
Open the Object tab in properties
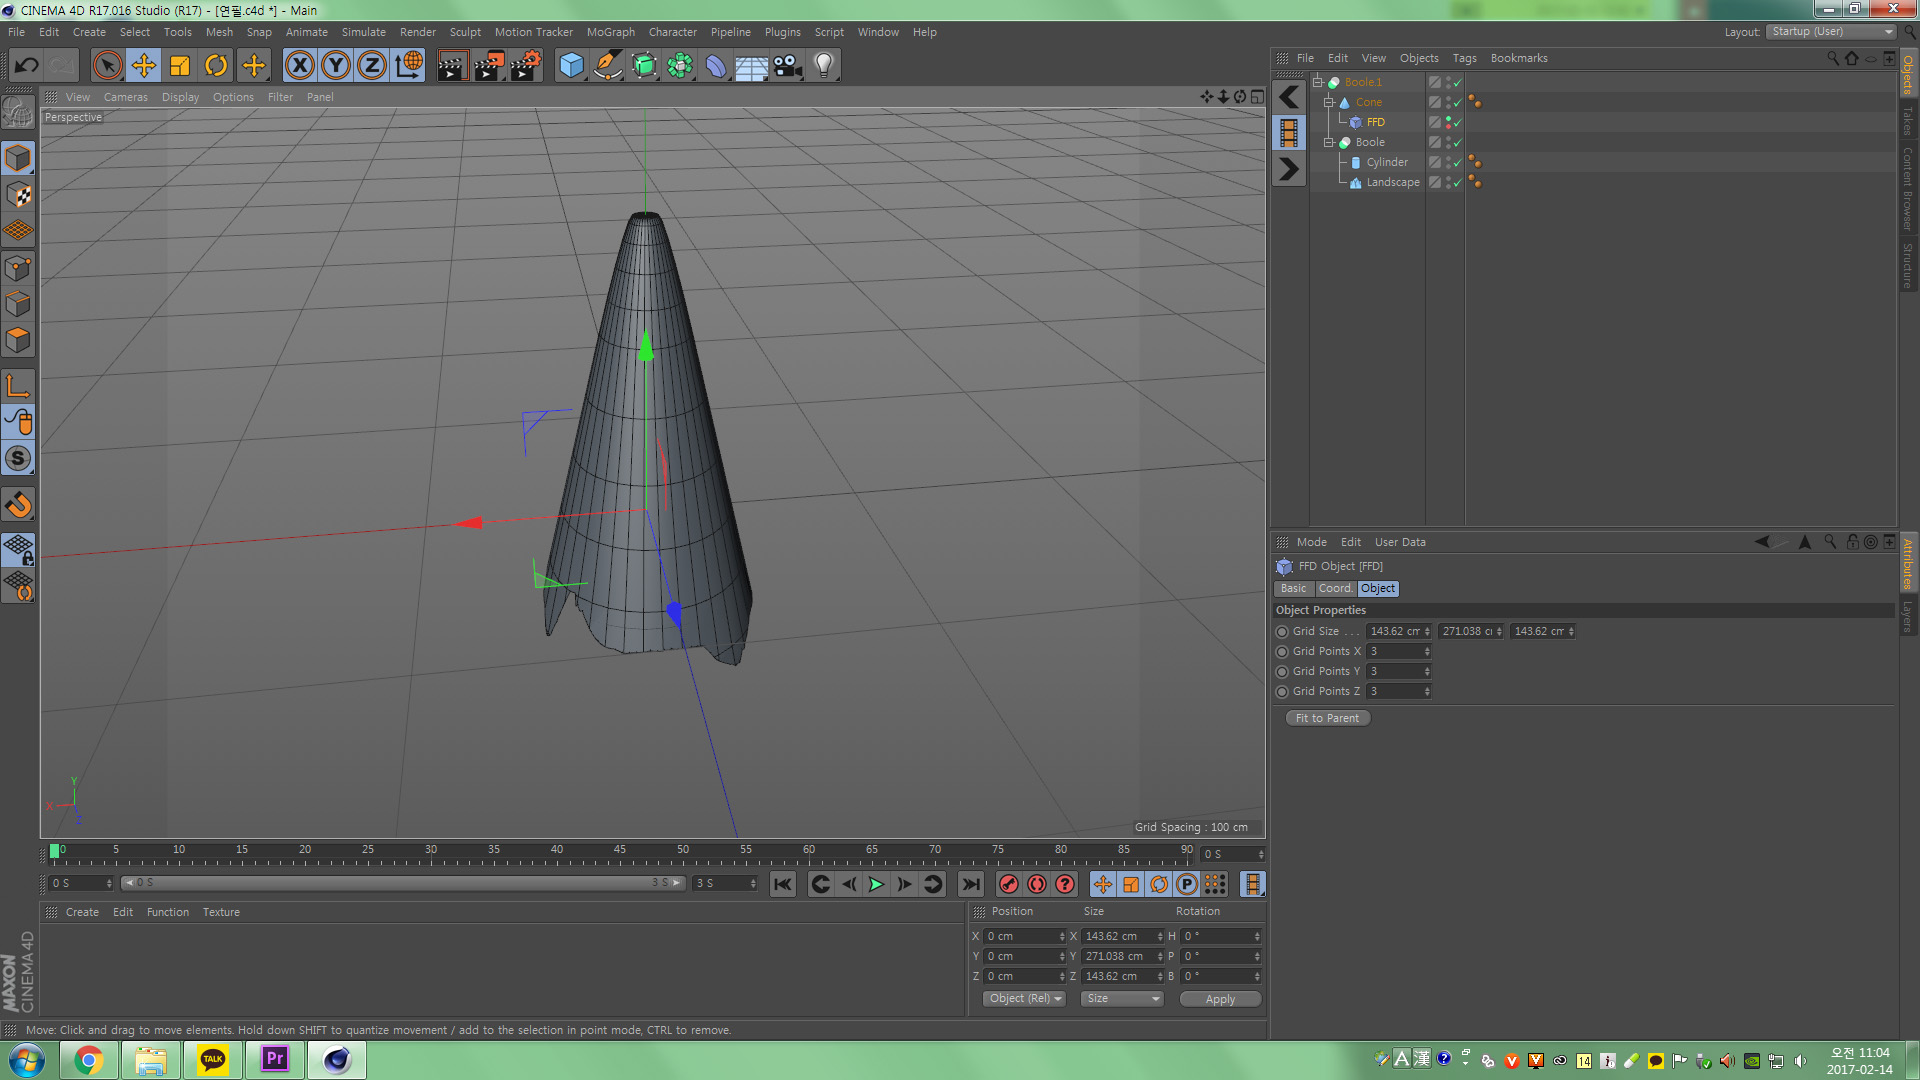coord(1378,588)
